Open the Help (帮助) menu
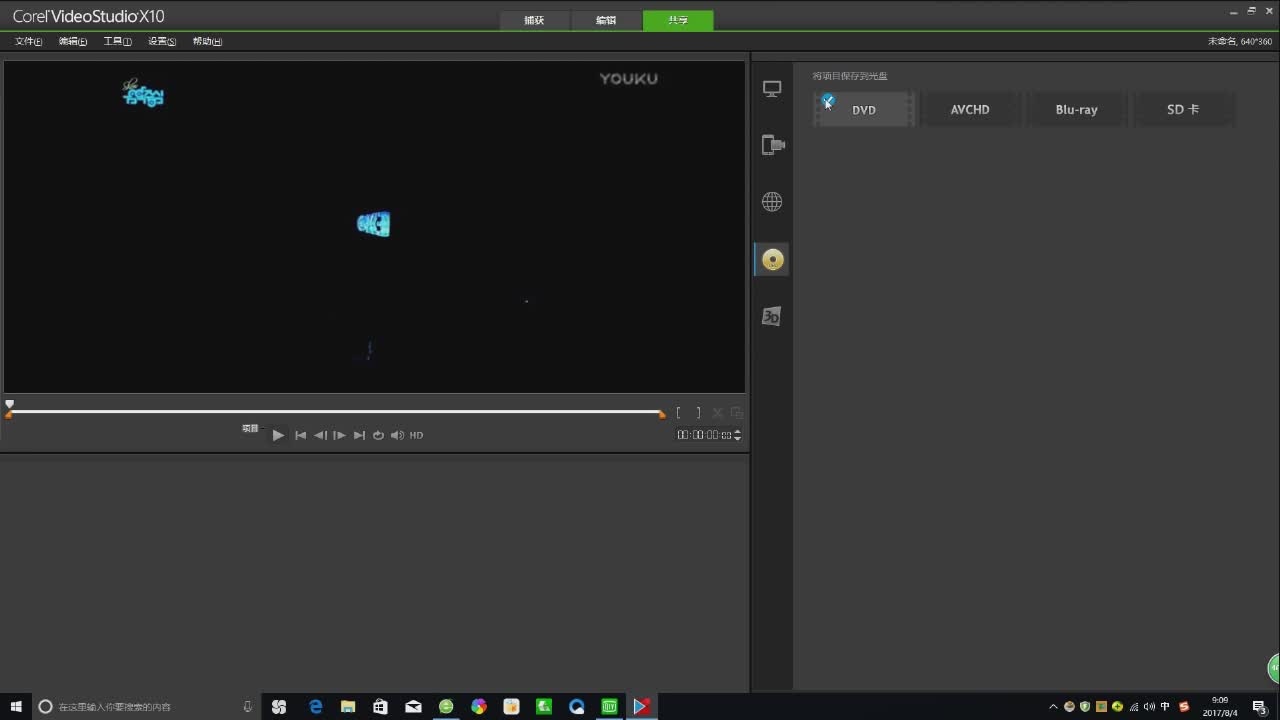The image size is (1280, 720). [207, 41]
